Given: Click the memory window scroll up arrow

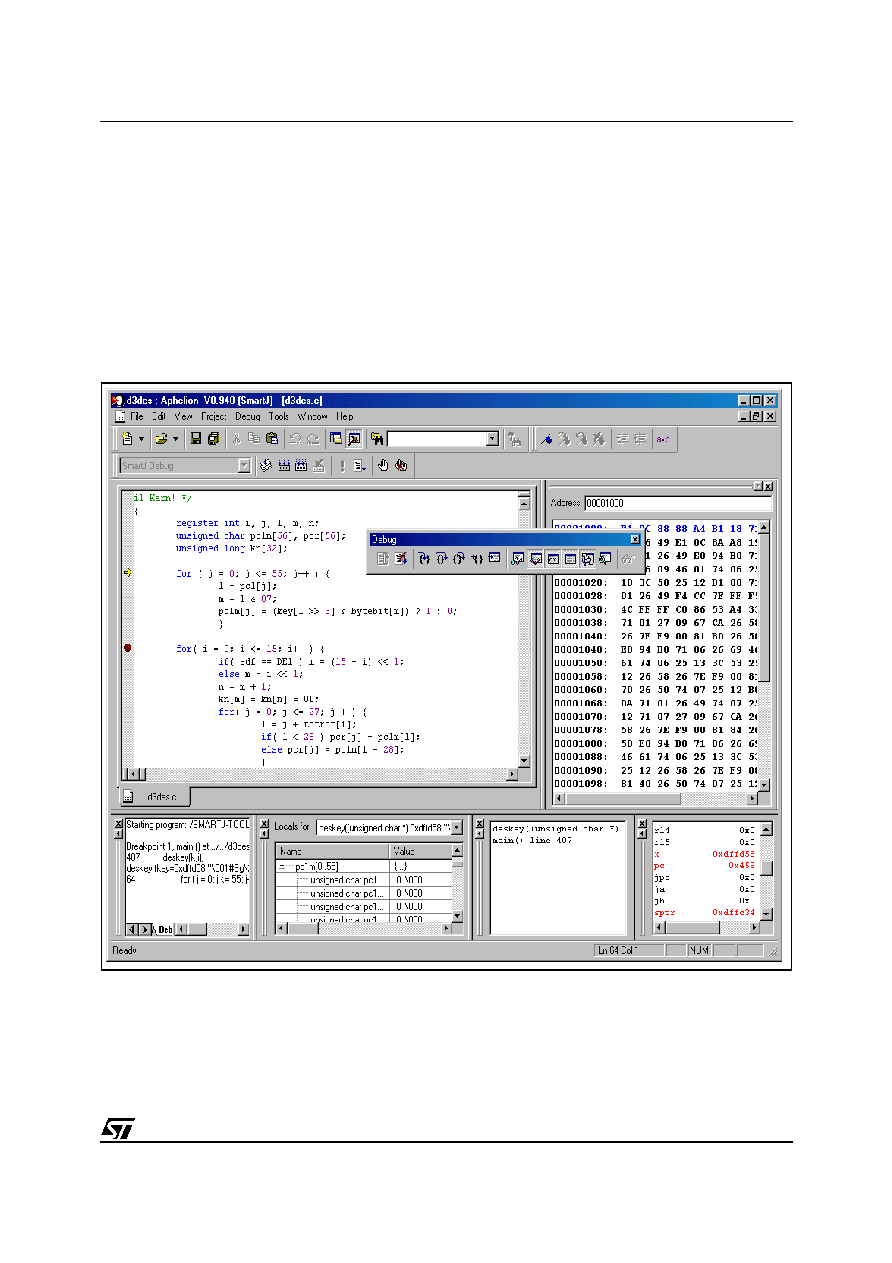Looking at the screenshot, I should point(765,527).
